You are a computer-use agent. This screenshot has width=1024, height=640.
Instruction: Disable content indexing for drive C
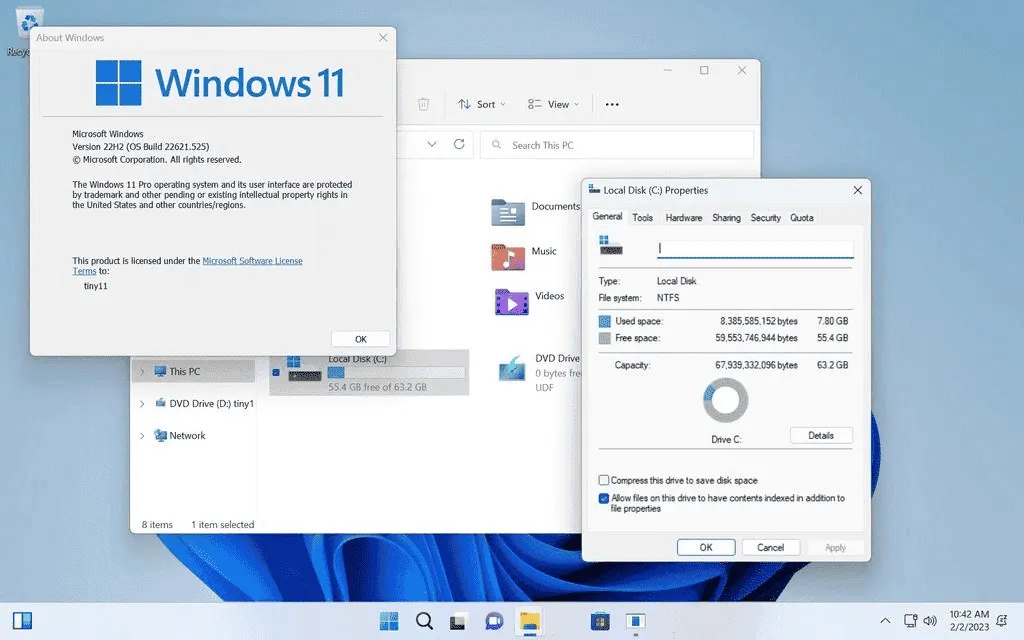[604, 498]
